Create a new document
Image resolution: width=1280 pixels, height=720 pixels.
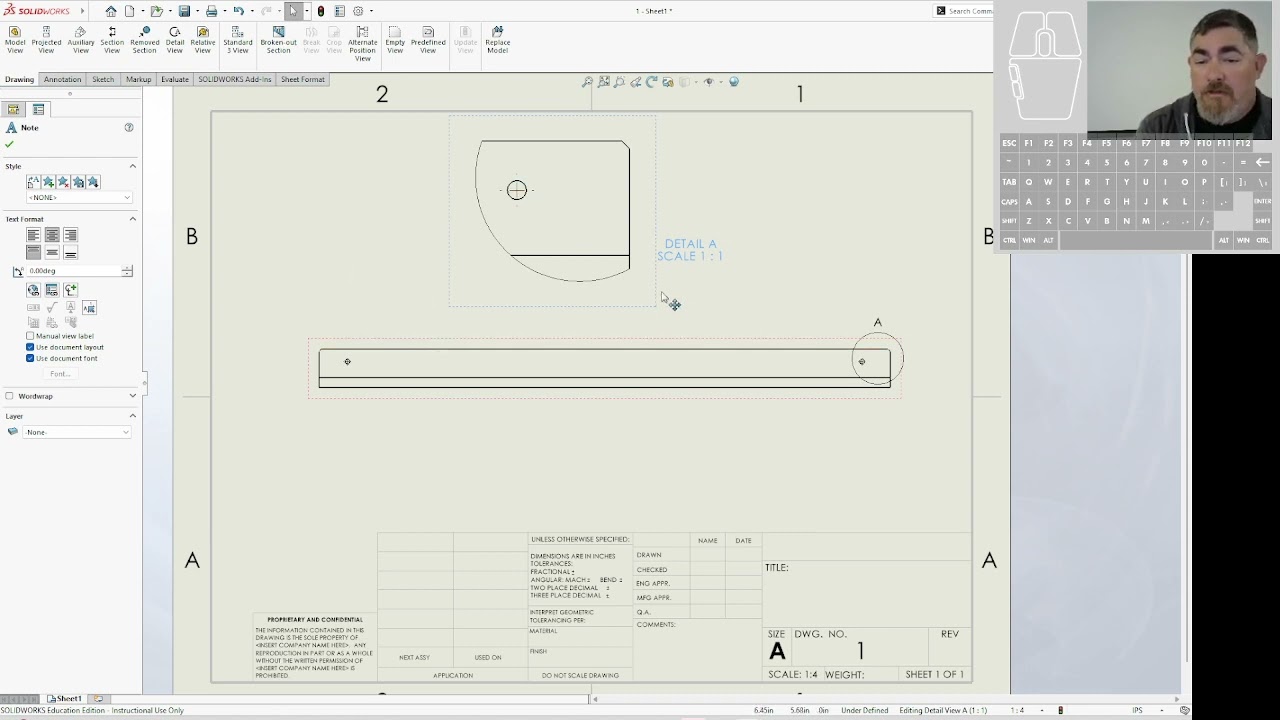coord(130,11)
